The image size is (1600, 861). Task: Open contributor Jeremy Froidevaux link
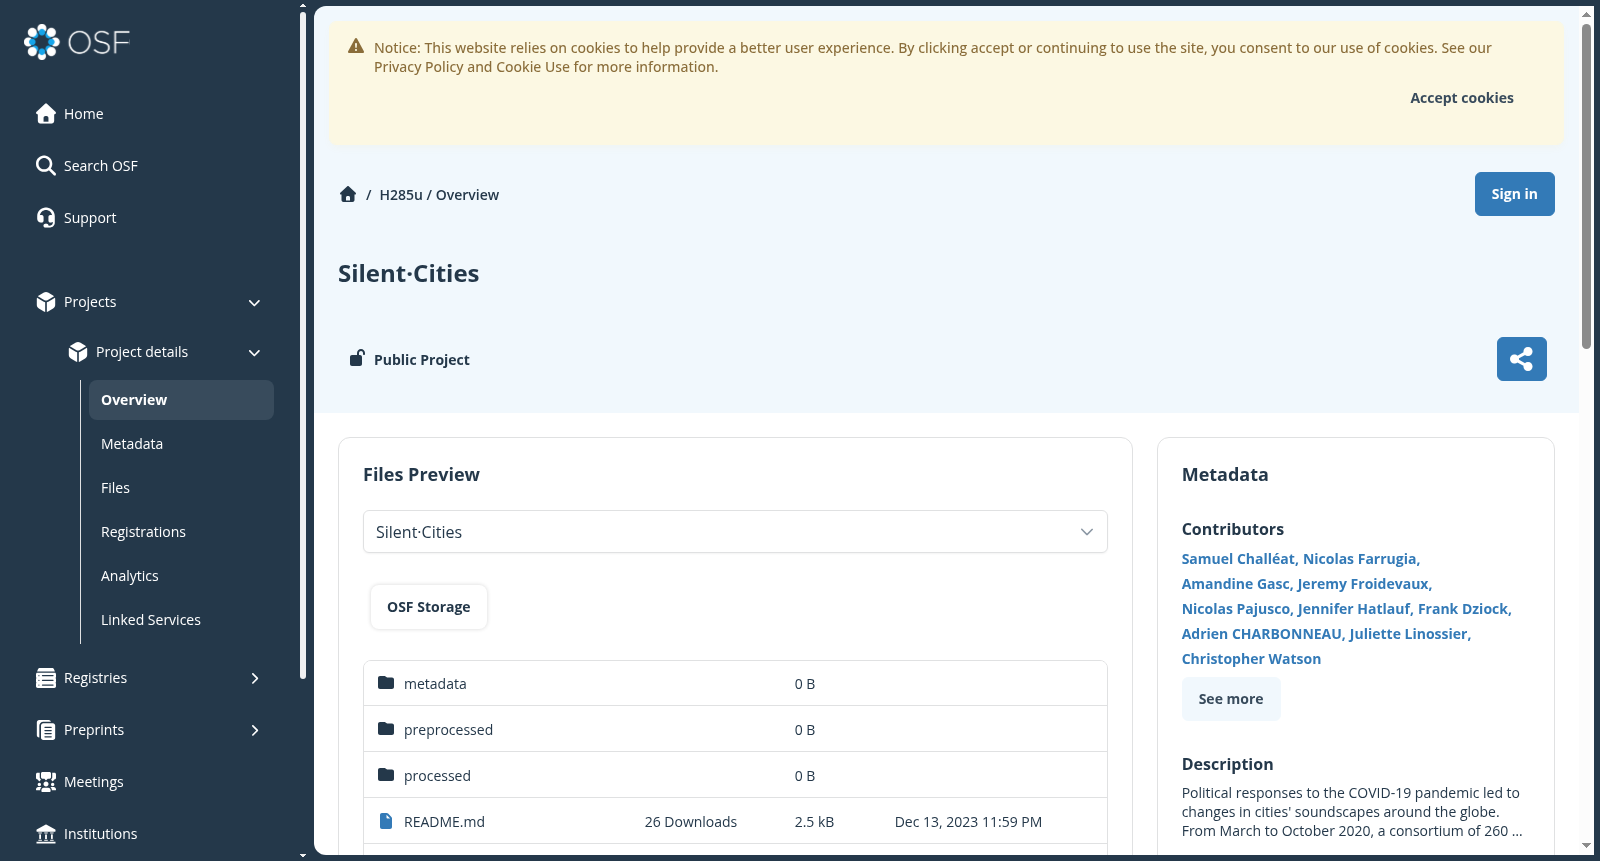(1364, 584)
